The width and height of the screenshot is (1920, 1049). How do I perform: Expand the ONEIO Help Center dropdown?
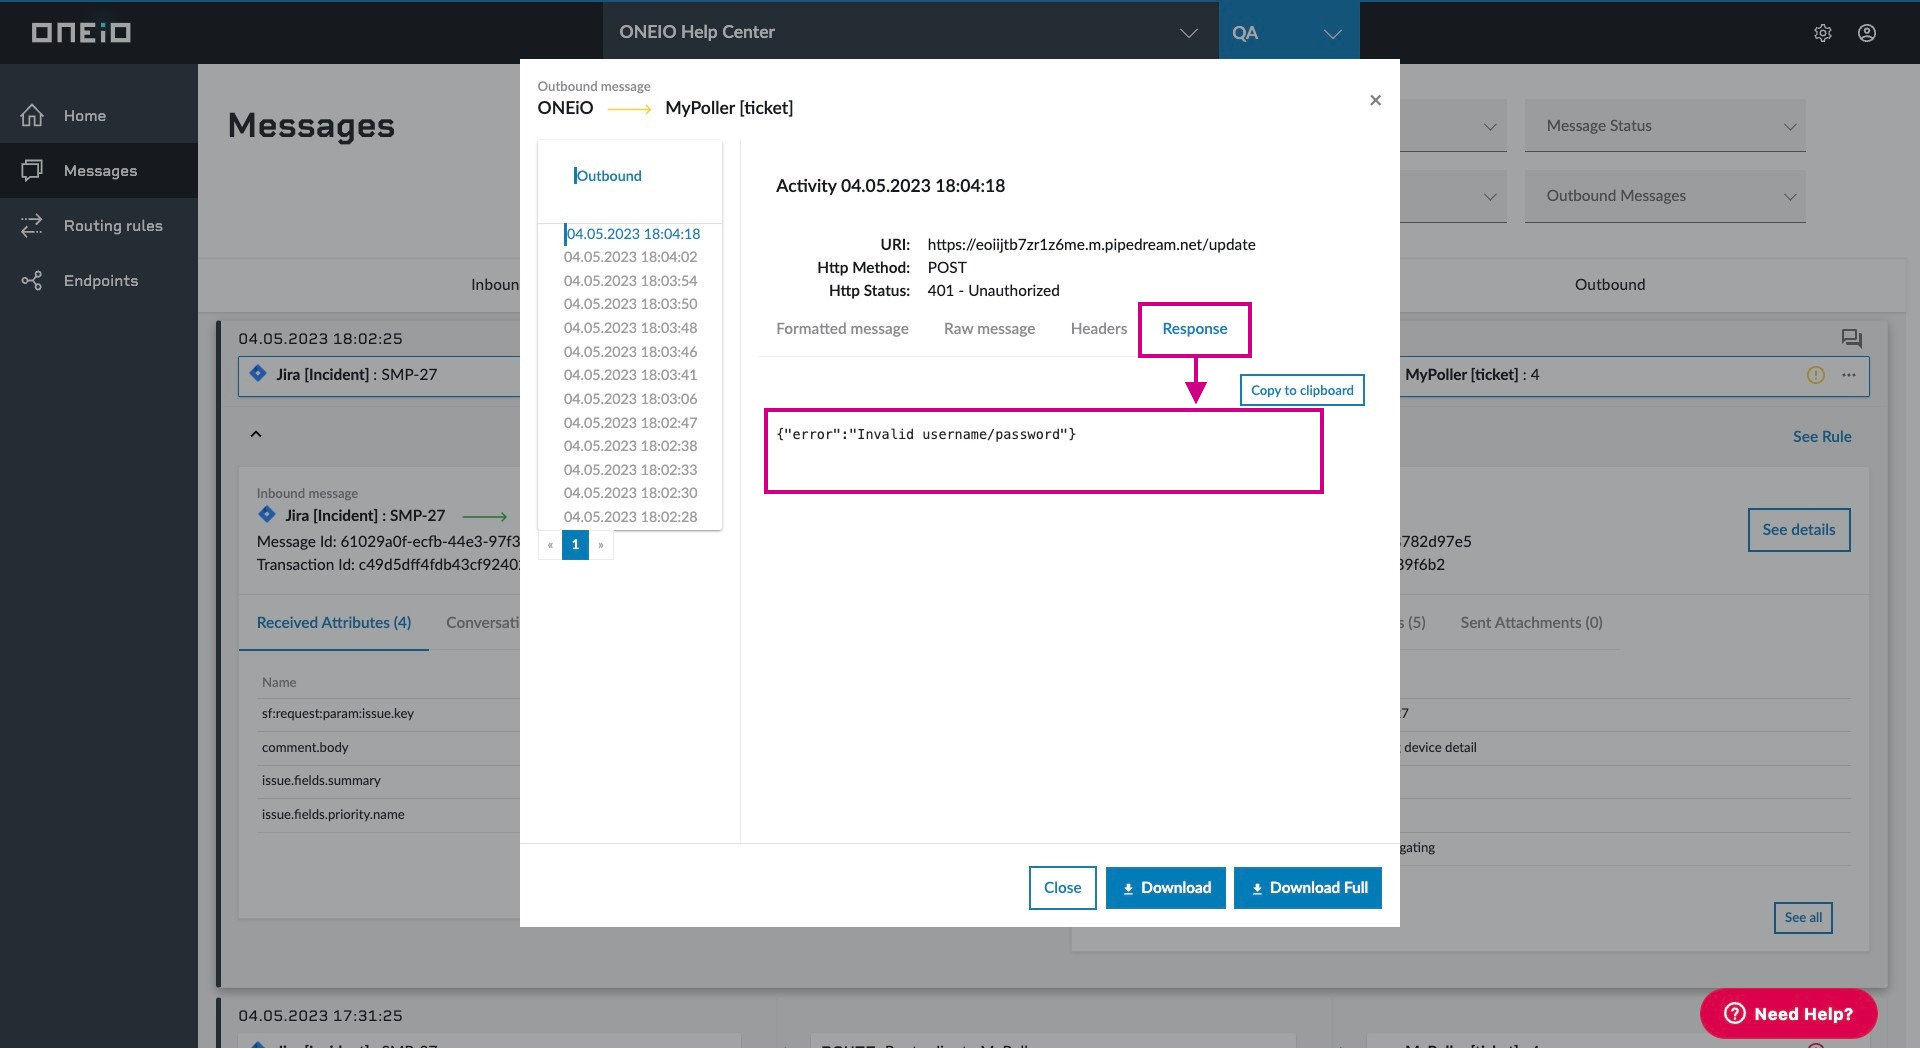click(x=910, y=33)
